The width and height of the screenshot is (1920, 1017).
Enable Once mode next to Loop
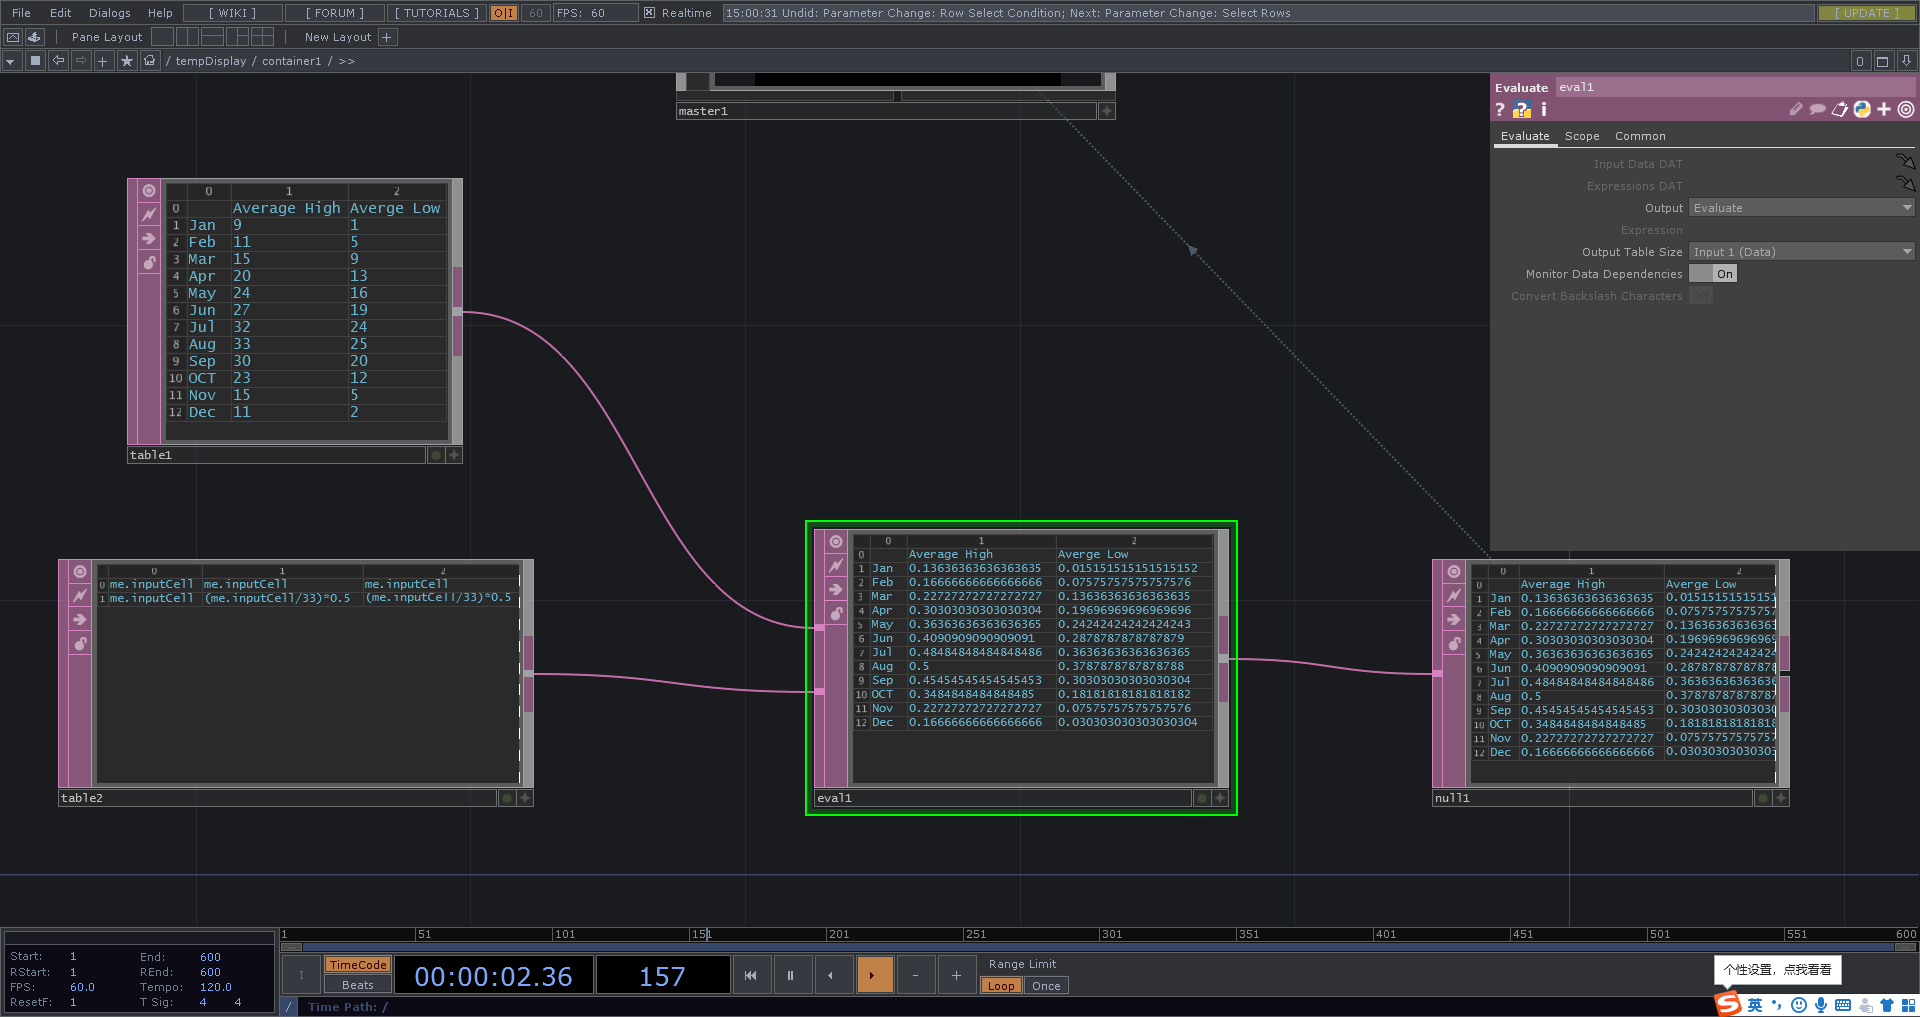pos(1045,985)
